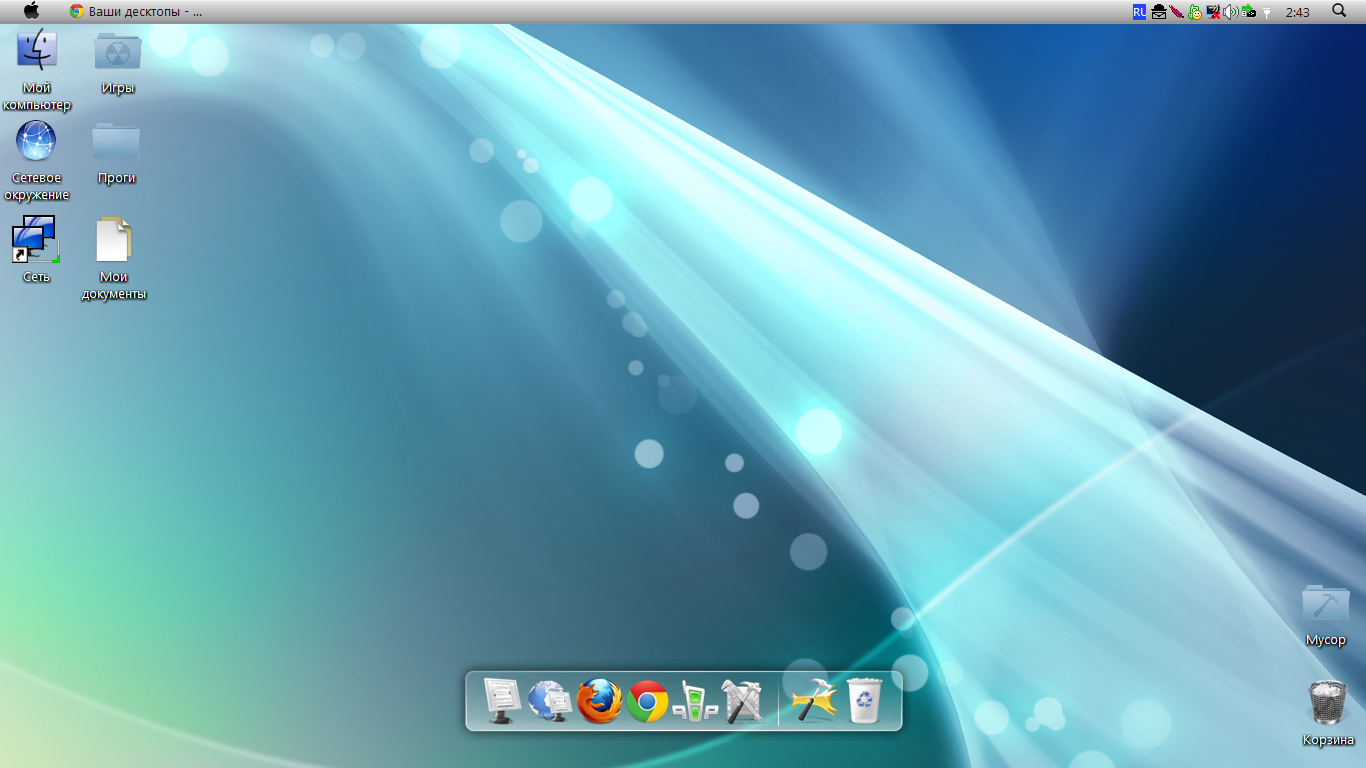This screenshot has width=1366, height=768.
Task: Open the Apple logo menu
Action: tap(32, 11)
